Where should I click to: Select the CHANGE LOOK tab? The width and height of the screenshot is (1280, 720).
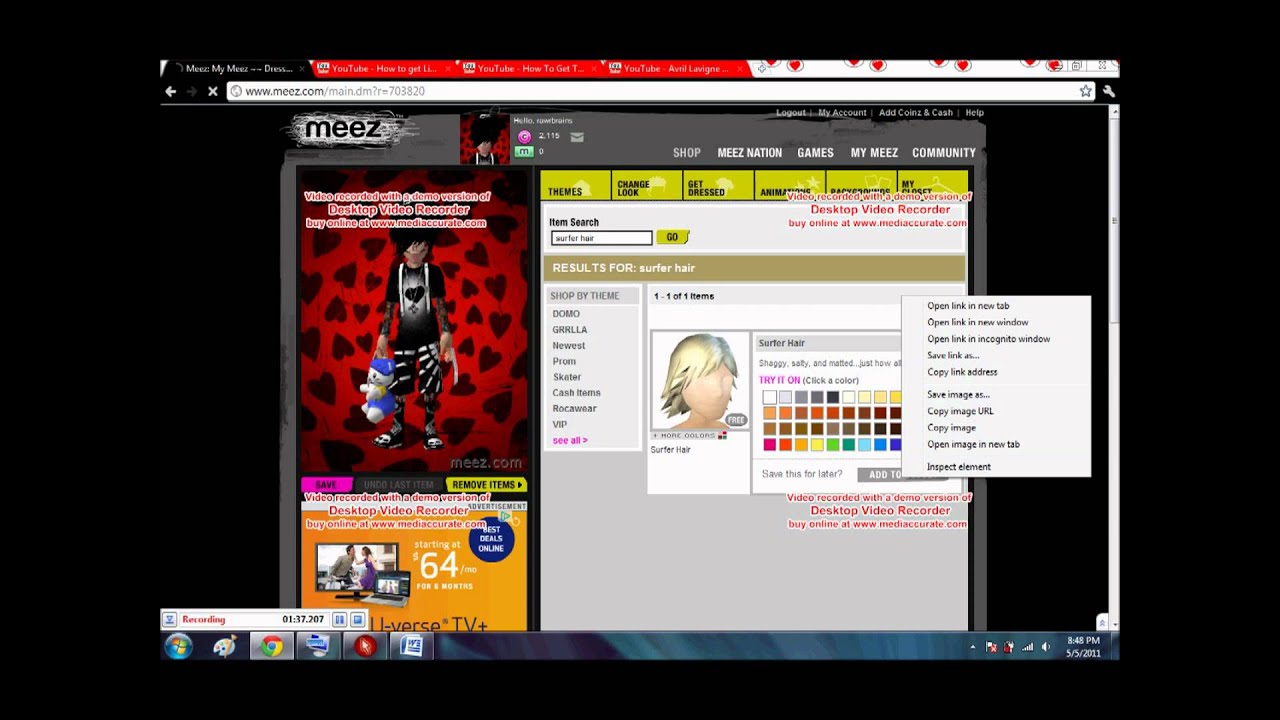point(646,187)
